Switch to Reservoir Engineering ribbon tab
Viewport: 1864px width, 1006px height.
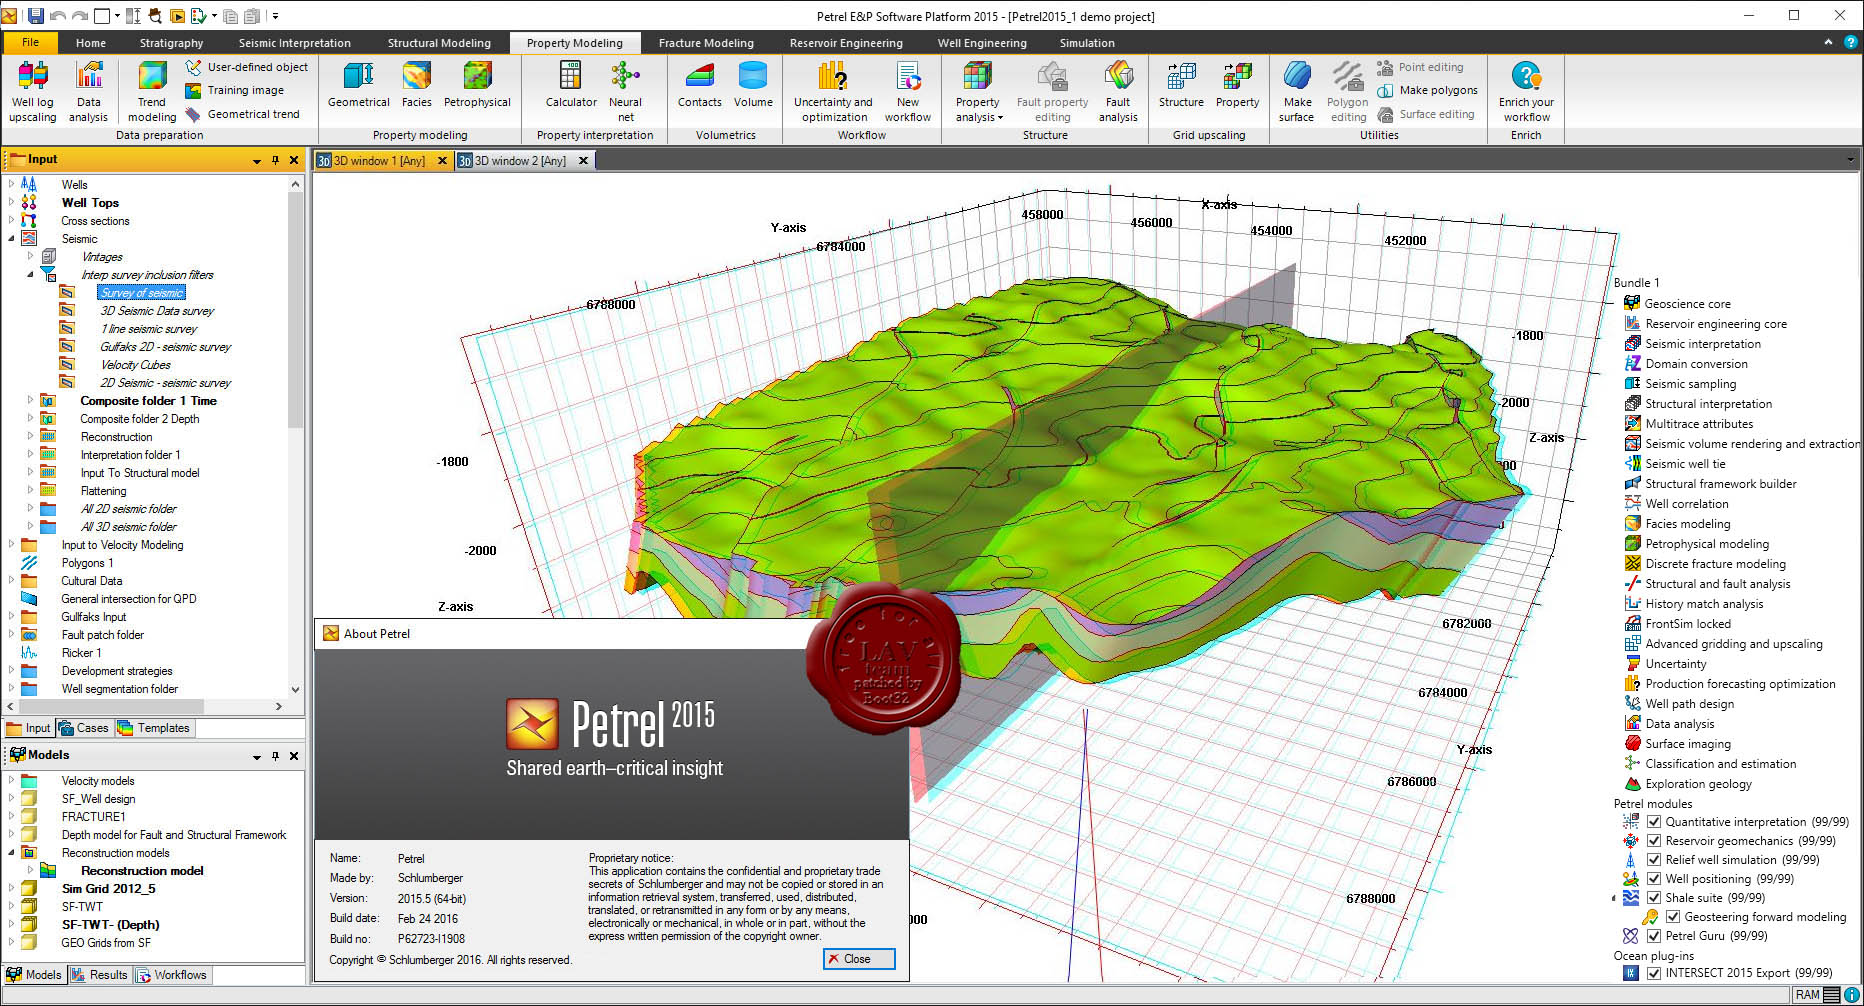click(x=846, y=43)
